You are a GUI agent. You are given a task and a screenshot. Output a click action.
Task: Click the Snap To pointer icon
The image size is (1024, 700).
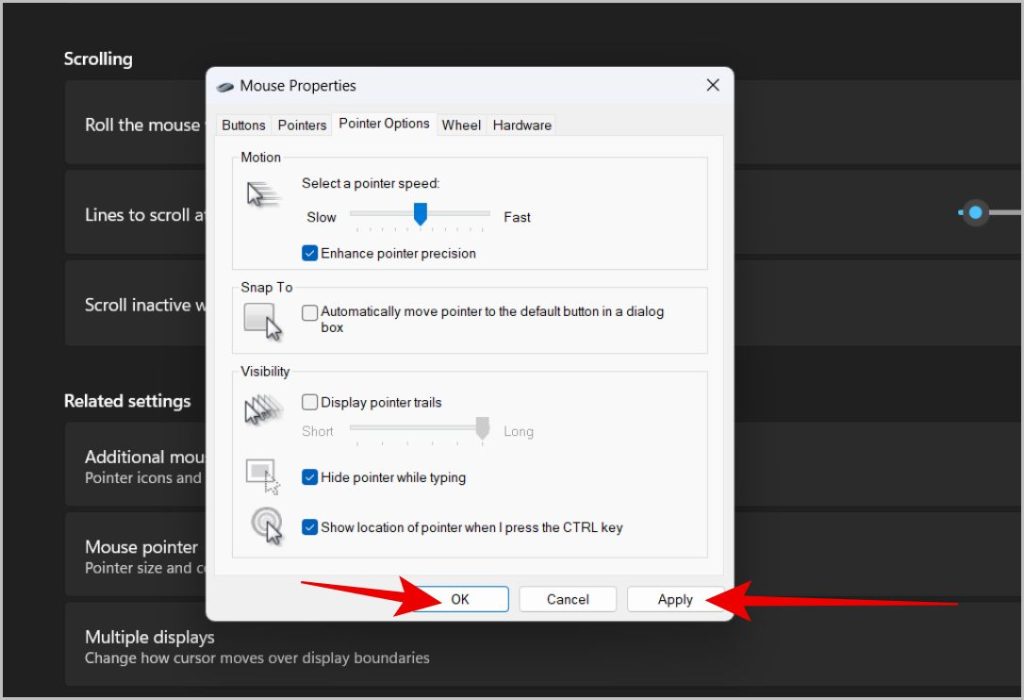point(263,321)
